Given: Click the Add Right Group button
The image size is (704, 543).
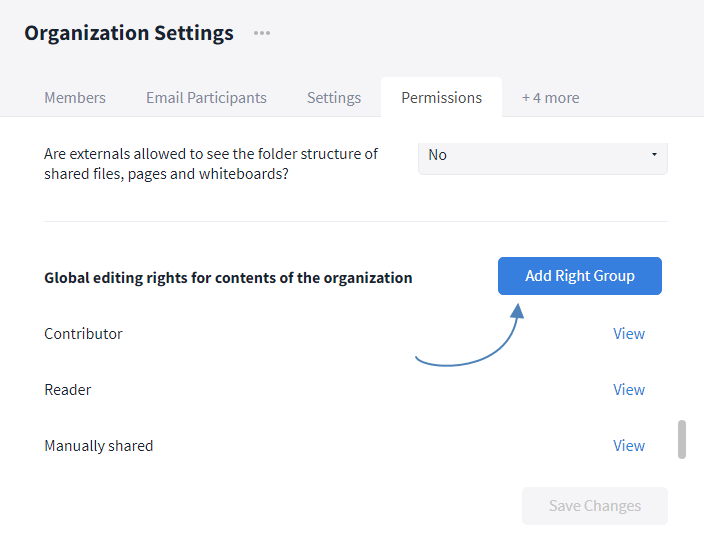Looking at the screenshot, I should click(x=579, y=276).
